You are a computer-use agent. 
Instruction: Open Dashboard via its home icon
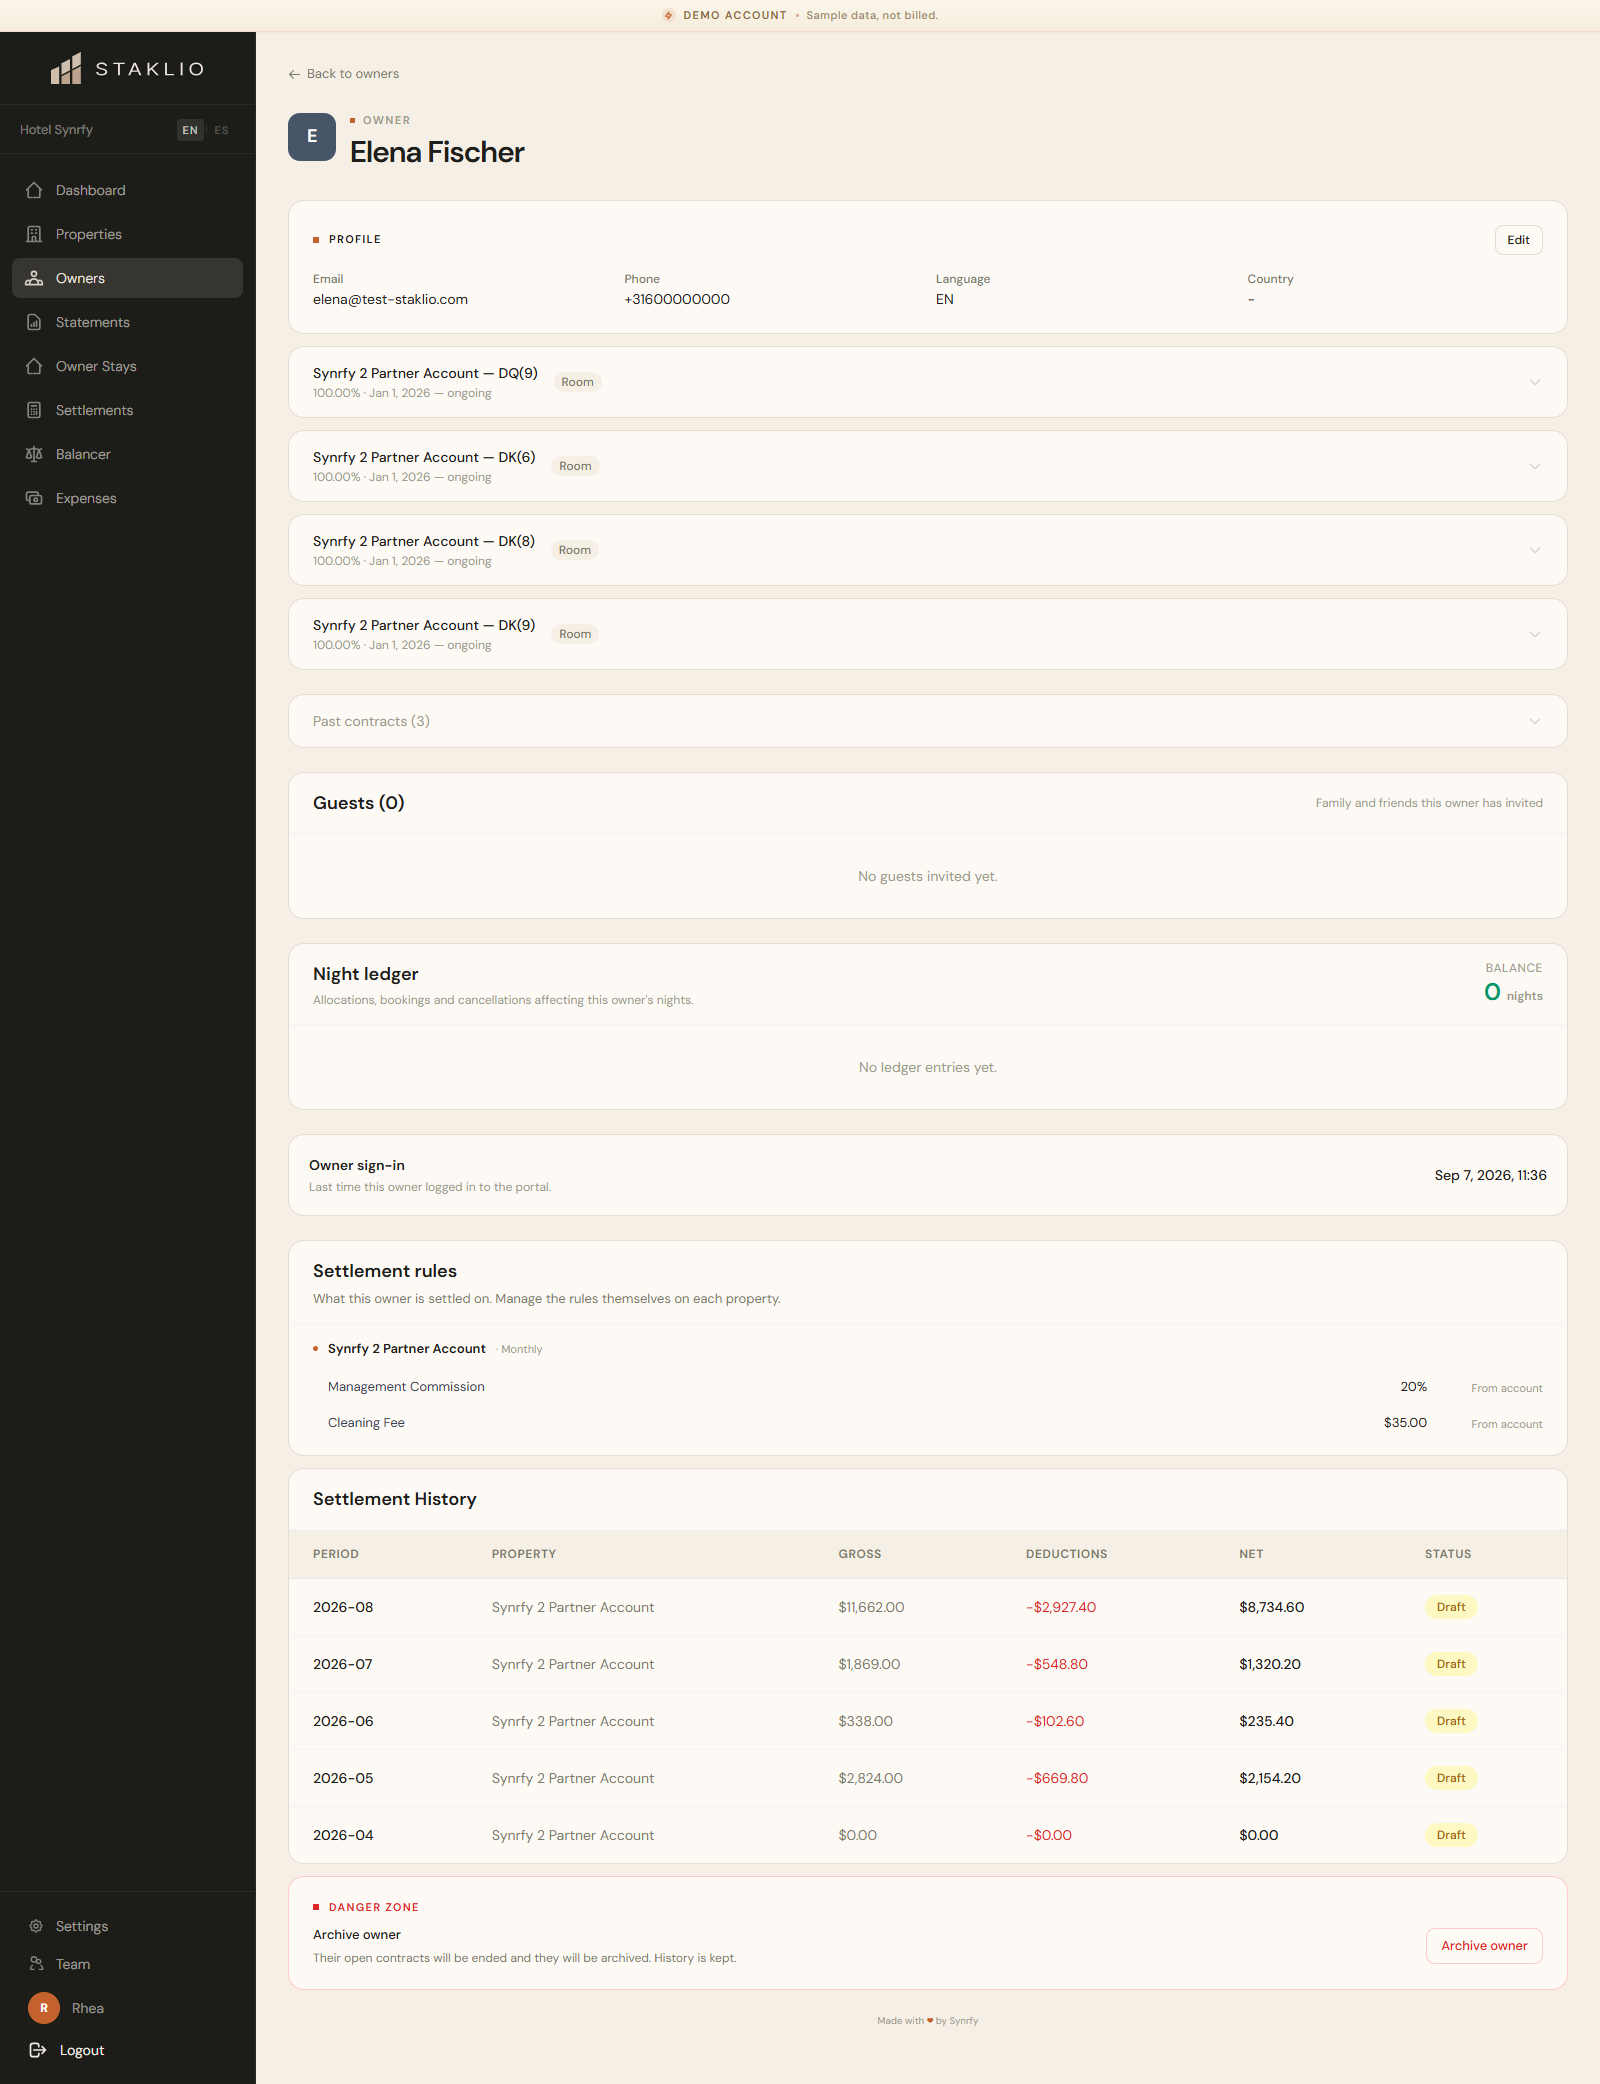coord(34,190)
